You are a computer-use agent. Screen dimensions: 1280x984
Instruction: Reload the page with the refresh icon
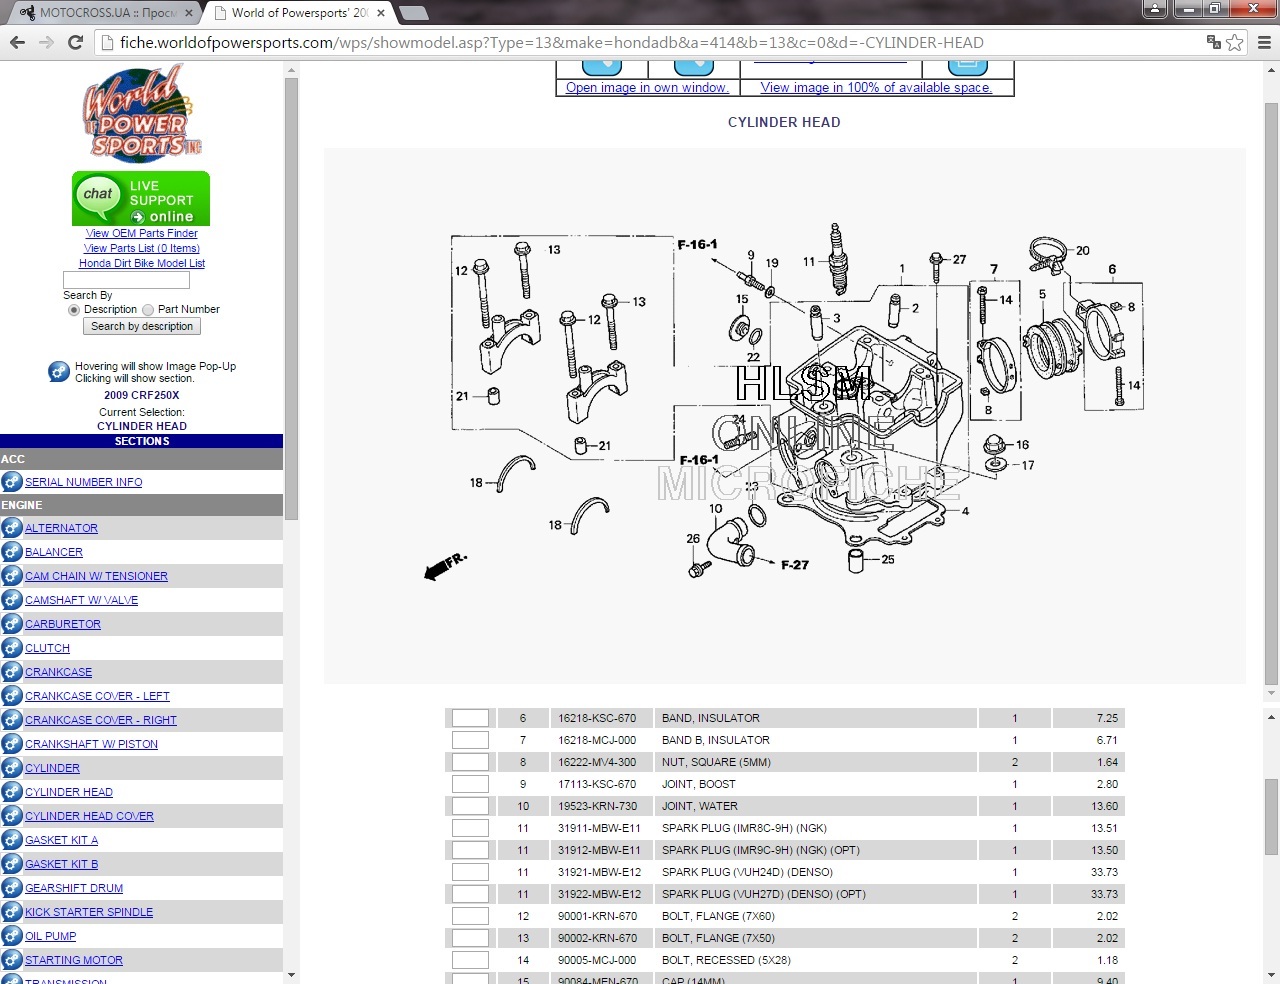point(75,42)
